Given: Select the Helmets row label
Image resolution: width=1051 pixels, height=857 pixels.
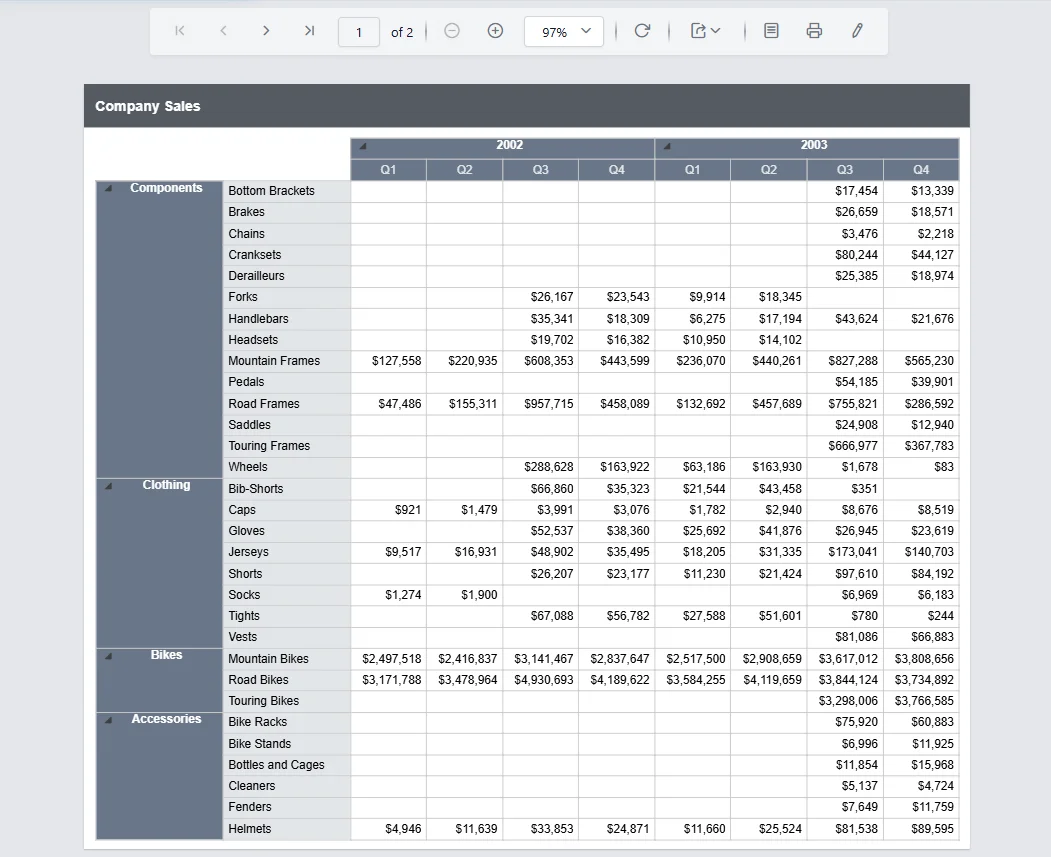Looking at the screenshot, I should click(249, 829).
